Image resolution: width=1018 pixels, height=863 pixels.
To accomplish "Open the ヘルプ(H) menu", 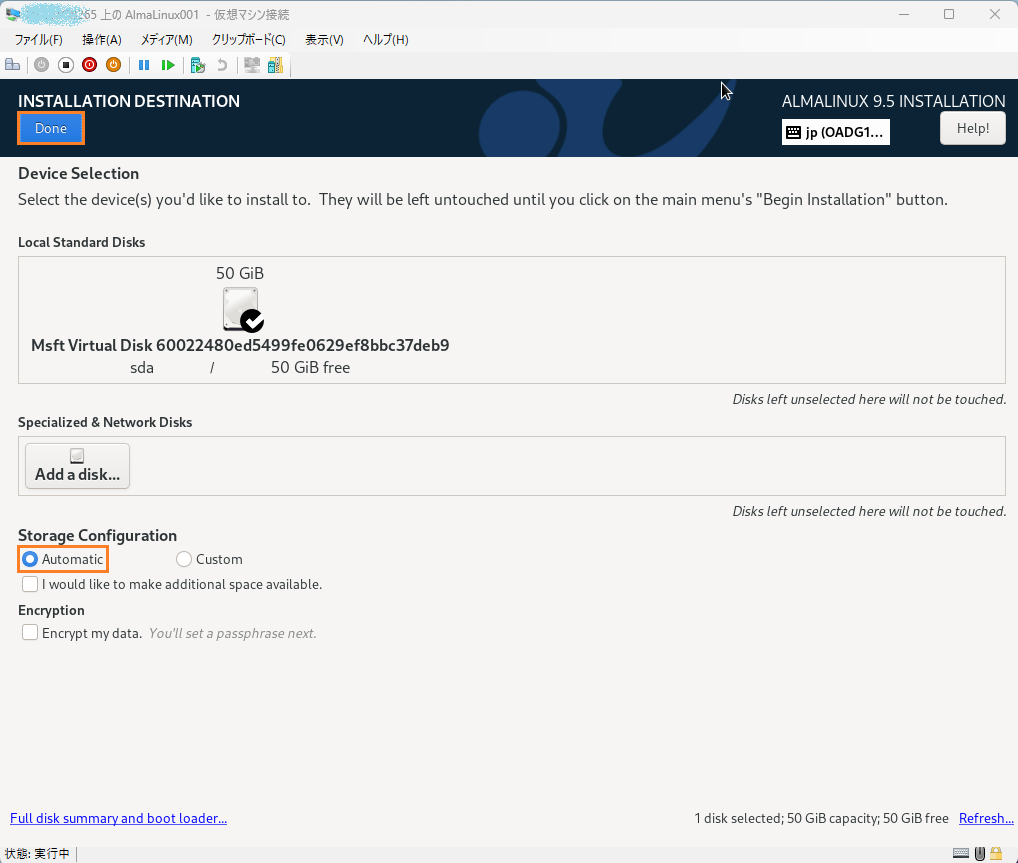I will point(386,40).
